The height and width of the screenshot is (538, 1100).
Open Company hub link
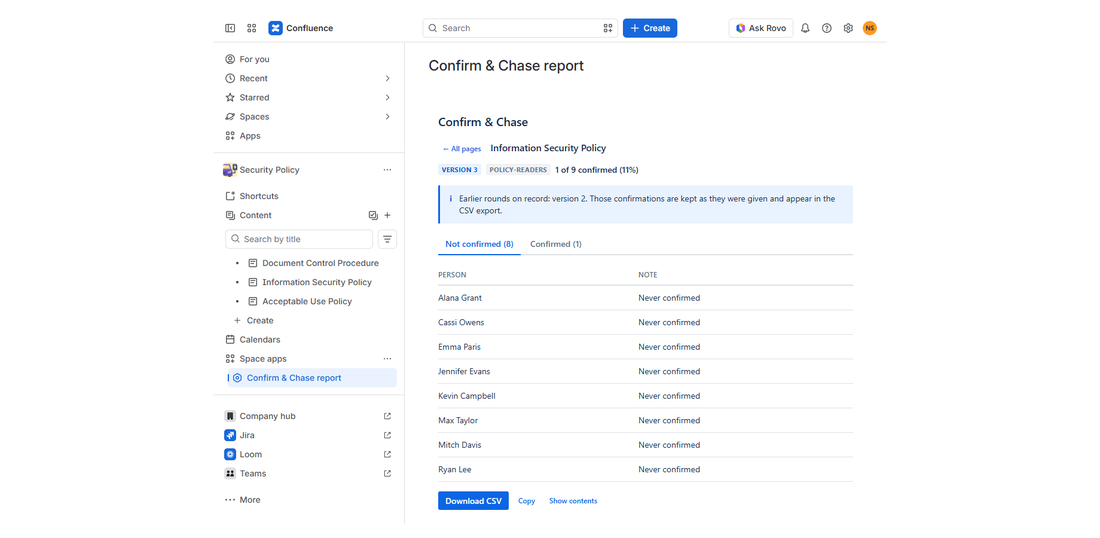point(267,416)
